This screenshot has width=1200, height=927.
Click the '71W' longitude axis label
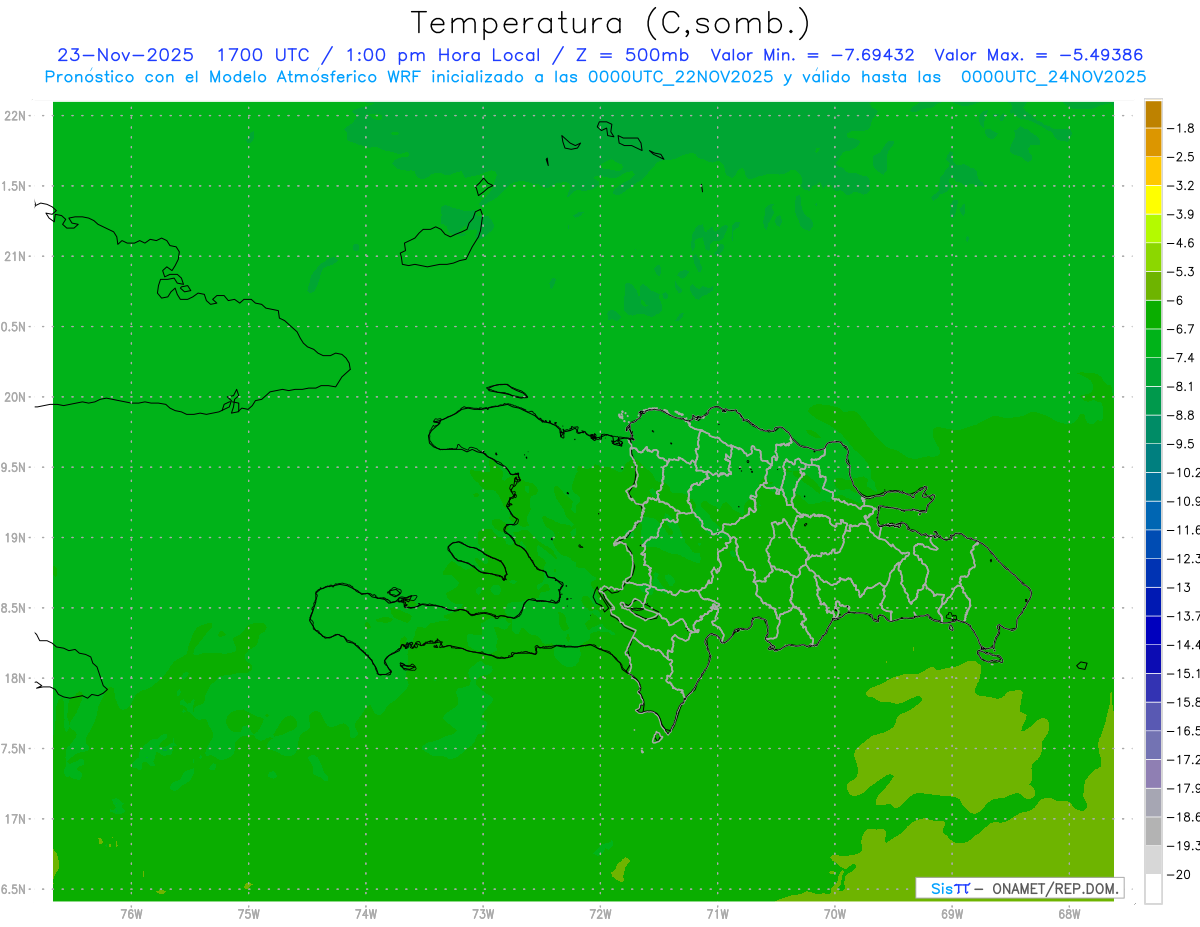point(717,914)
